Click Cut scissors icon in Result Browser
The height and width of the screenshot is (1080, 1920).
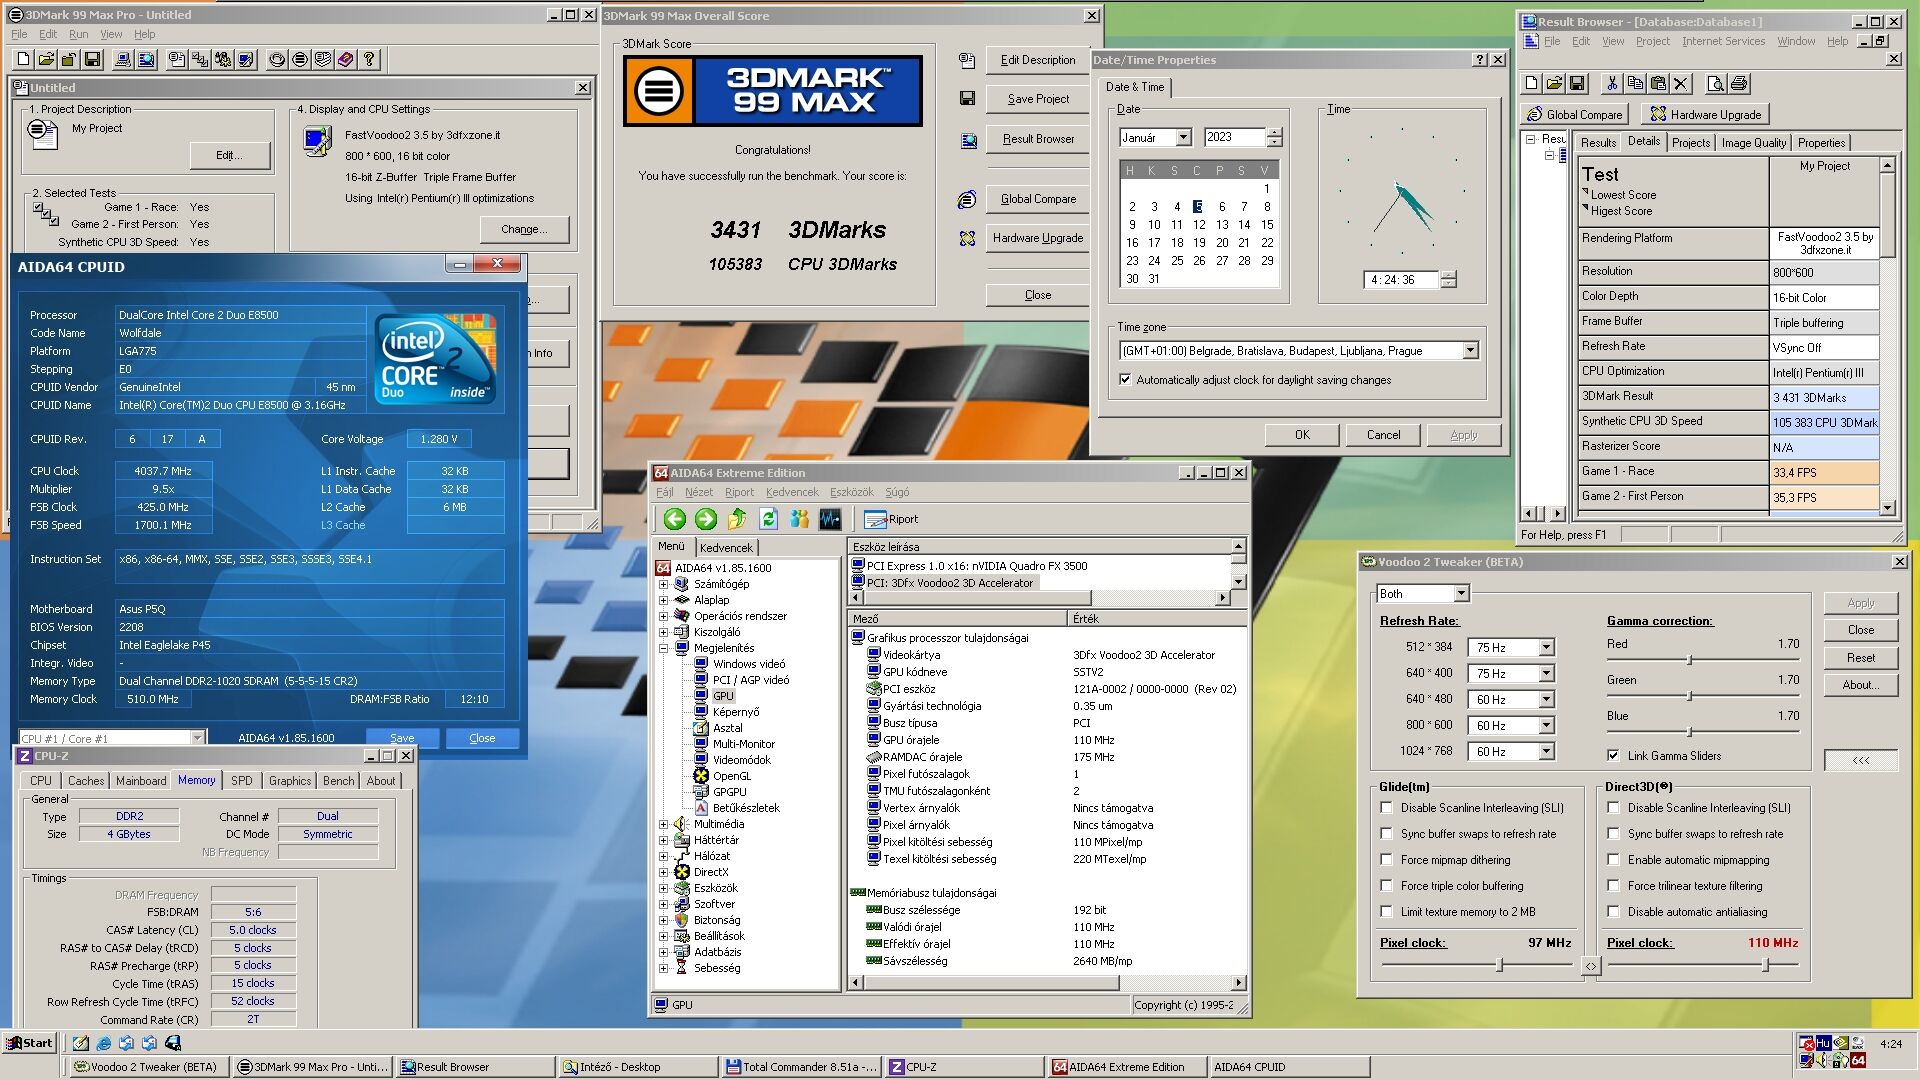(1611, 84)
